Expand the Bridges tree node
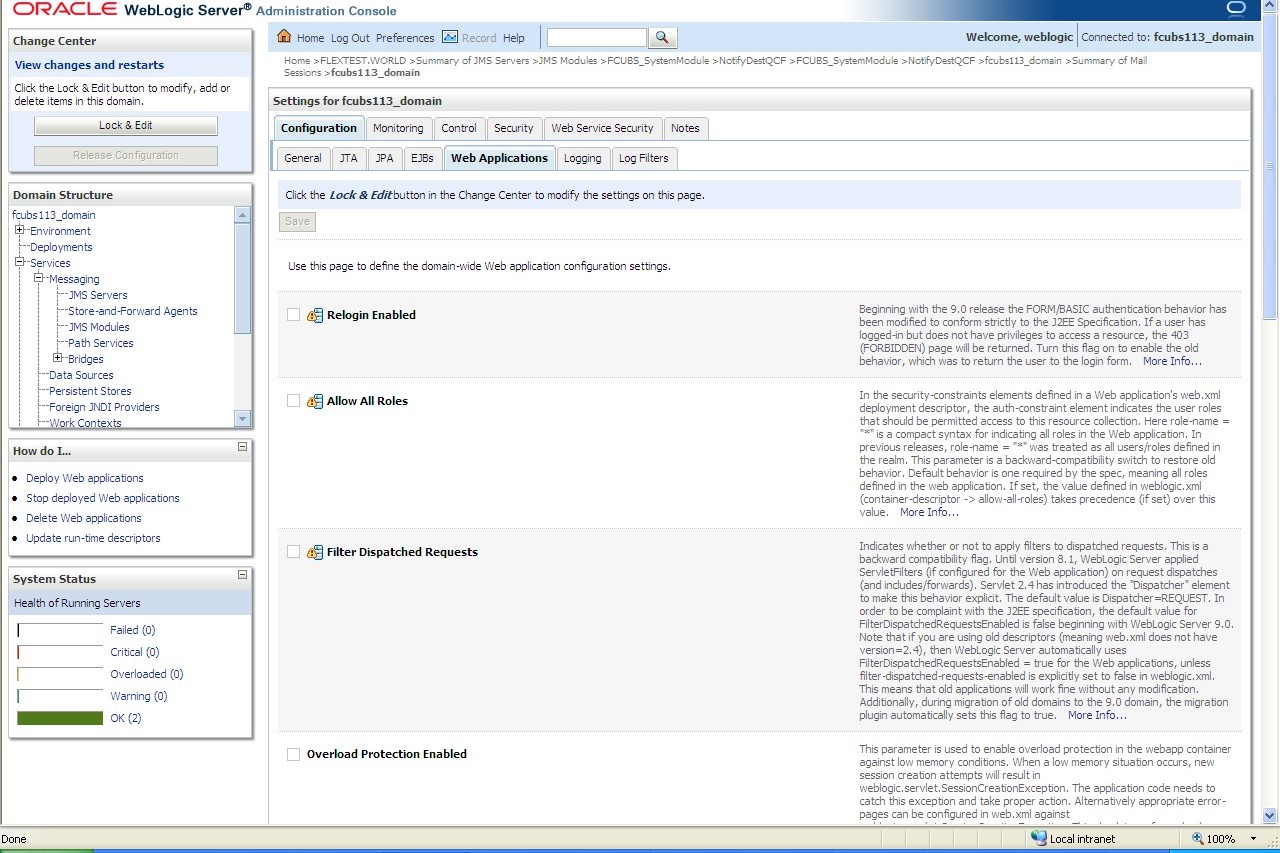Image resolution: width=1280 pixels, height=853 pixels. [58, 358]
